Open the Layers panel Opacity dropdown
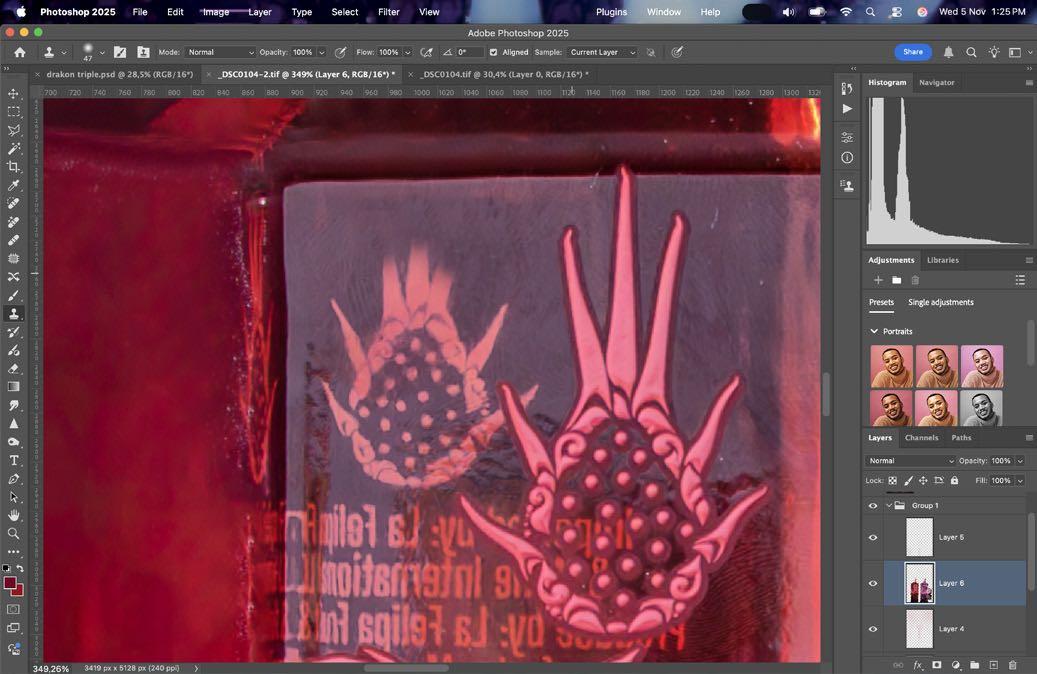This screenshot has height=674, width=1037. [1020, 461]
